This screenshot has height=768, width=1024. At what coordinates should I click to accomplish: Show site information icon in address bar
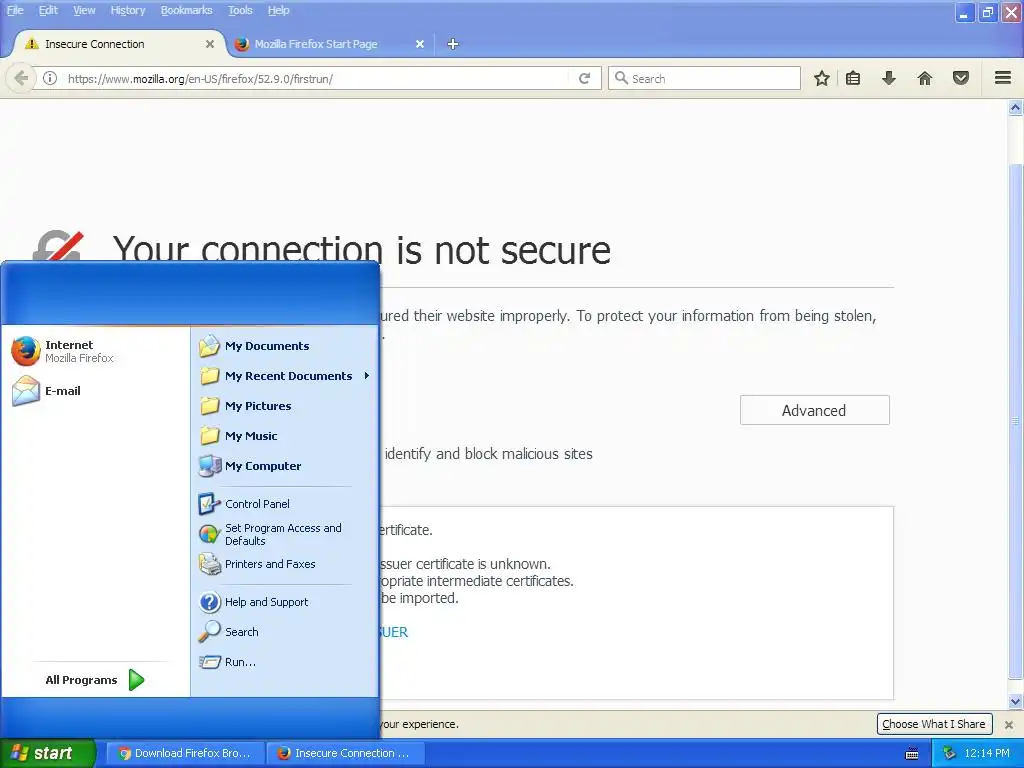tap(50, 78)
